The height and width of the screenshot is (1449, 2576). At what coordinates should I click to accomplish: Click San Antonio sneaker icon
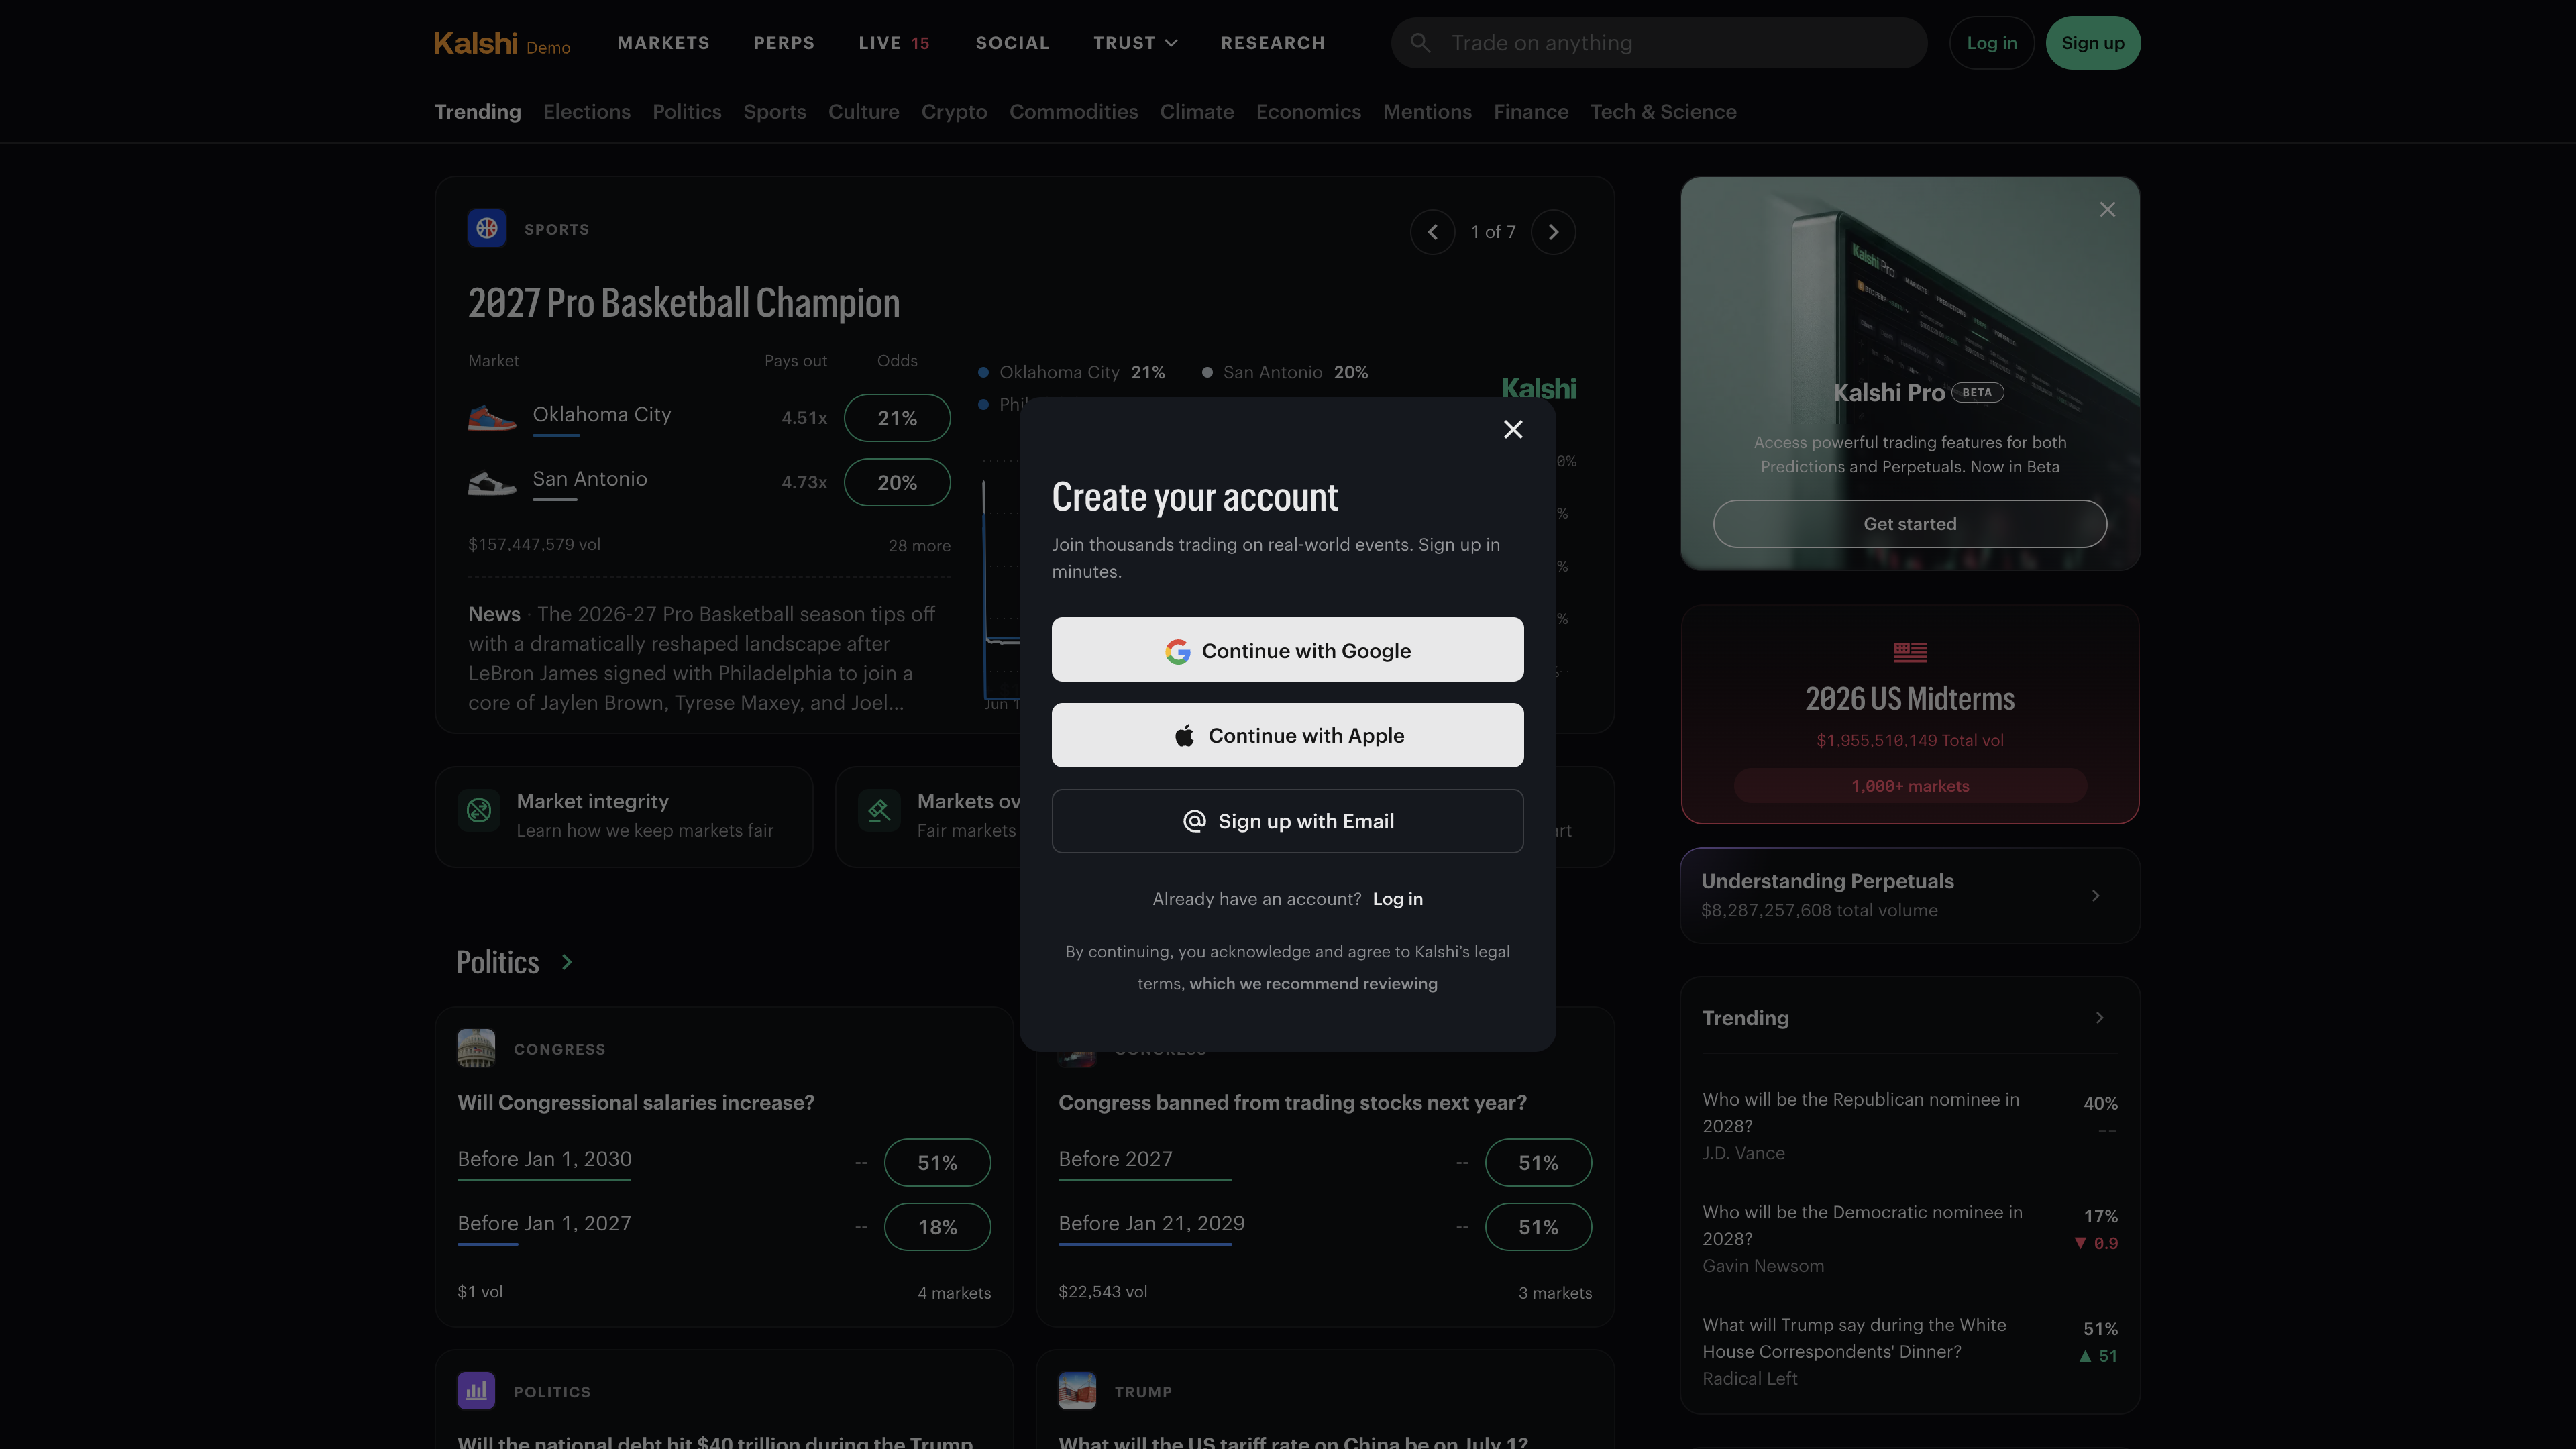[x=492, y=482]
